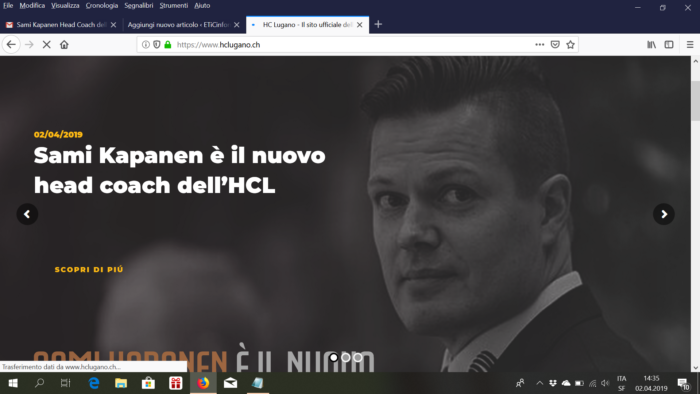Save page to Pocket
Viewport: 700px width, 394px height.
tap(555, 45)
